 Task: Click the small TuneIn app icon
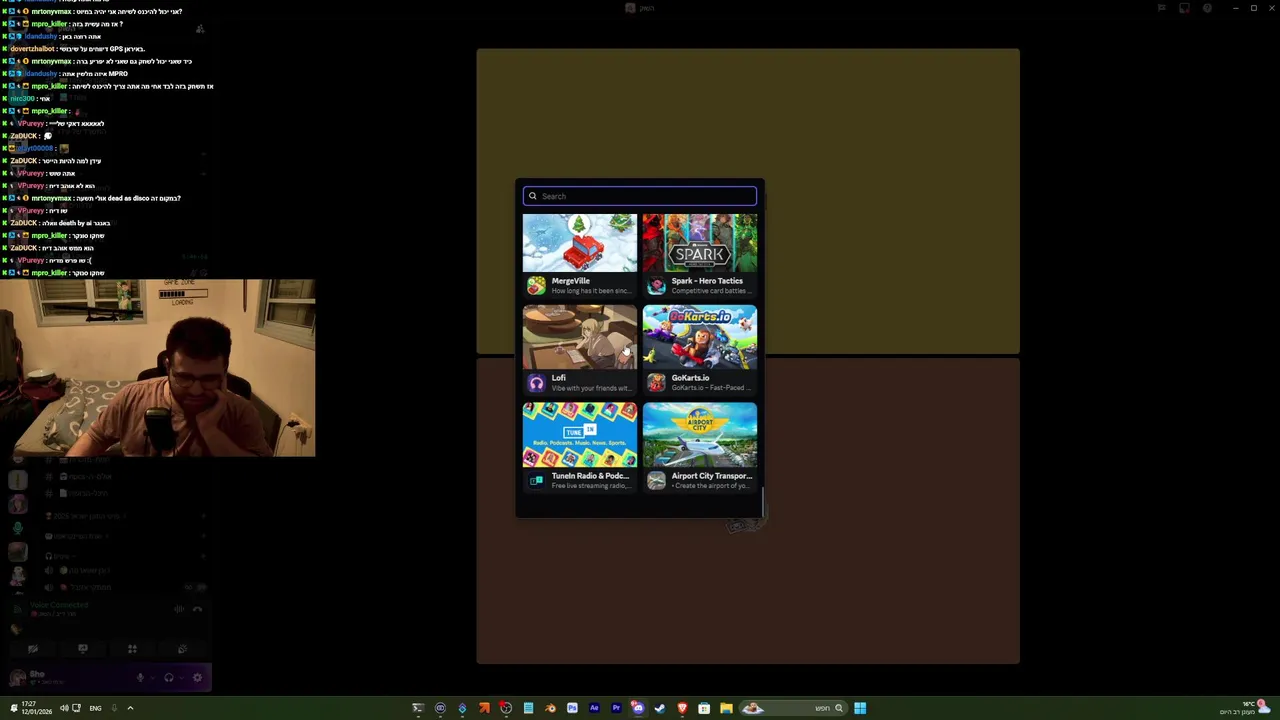point(537,481)
